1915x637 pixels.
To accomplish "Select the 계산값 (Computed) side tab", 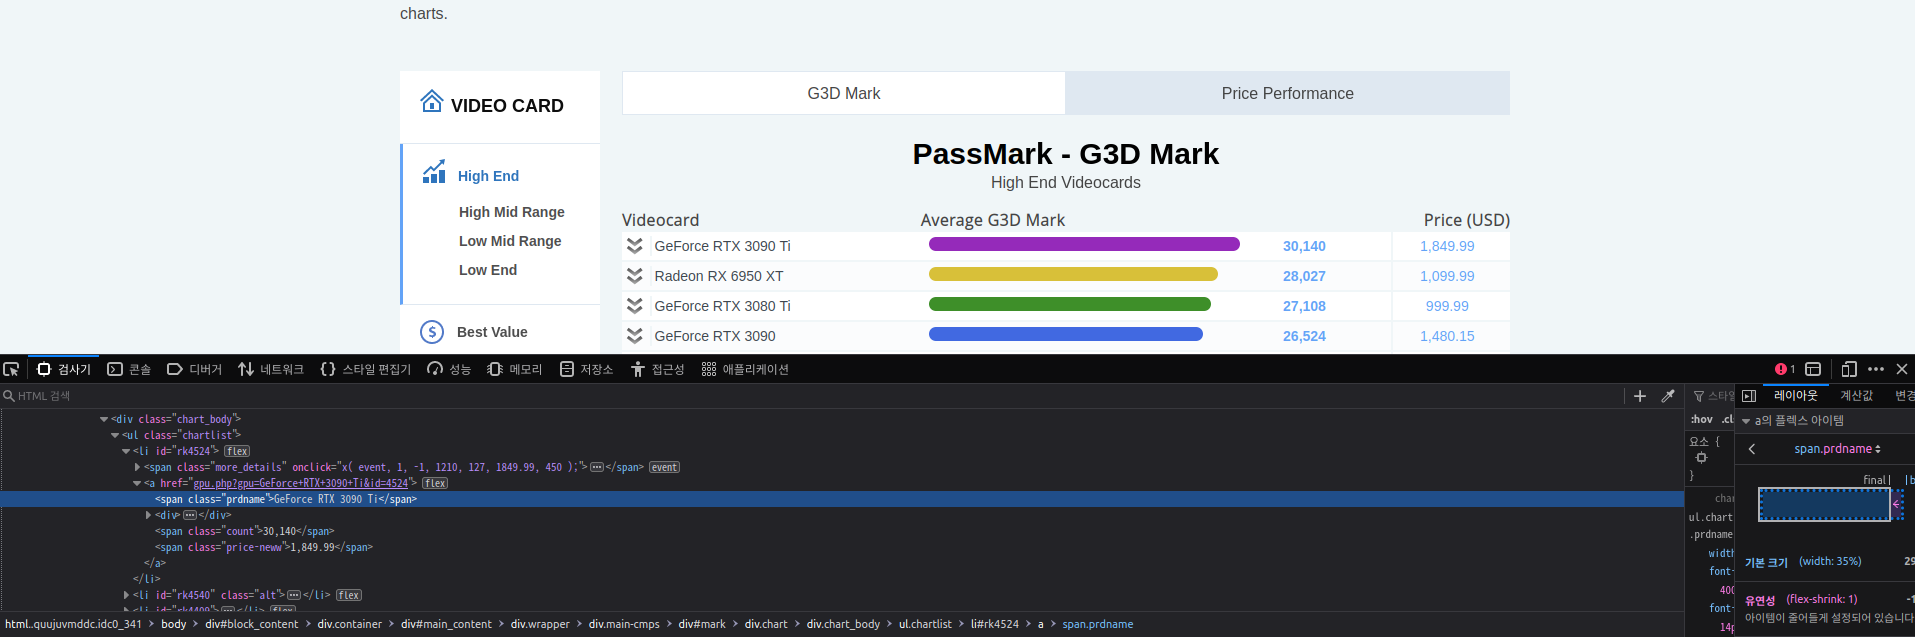I will (1857, 396).
